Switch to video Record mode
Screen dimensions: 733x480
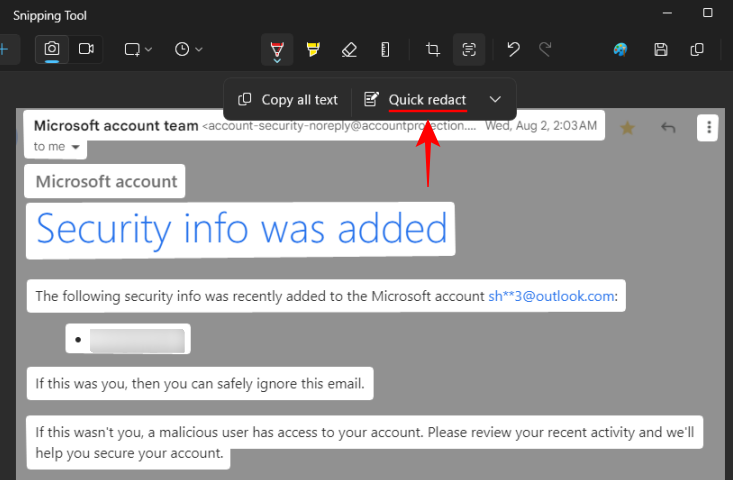click(86, 49)
